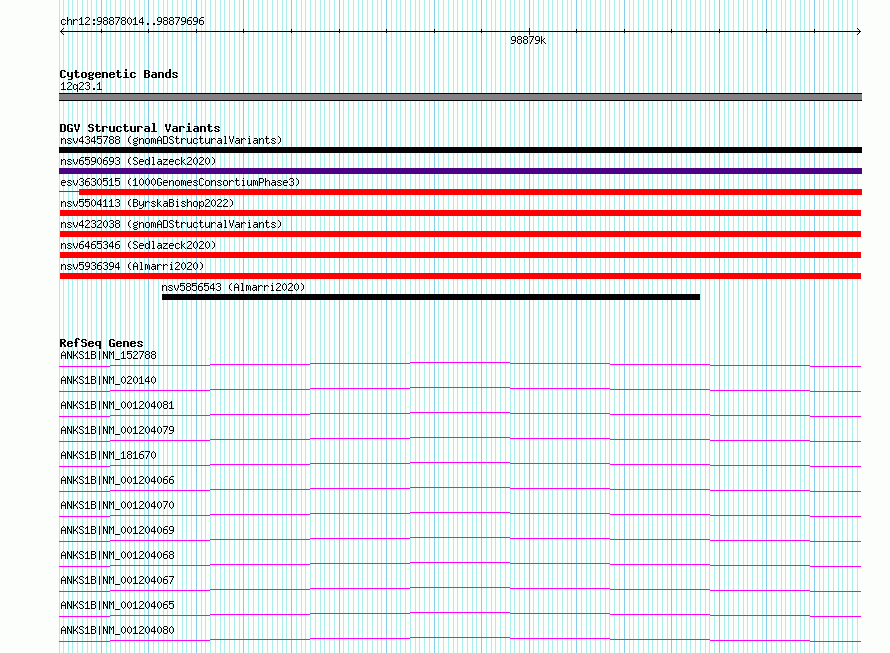Click variant label nsv4232038 (gnomADStructuralVariants)
The height and width of the screenshot is (653, 890).
(171, 224)
